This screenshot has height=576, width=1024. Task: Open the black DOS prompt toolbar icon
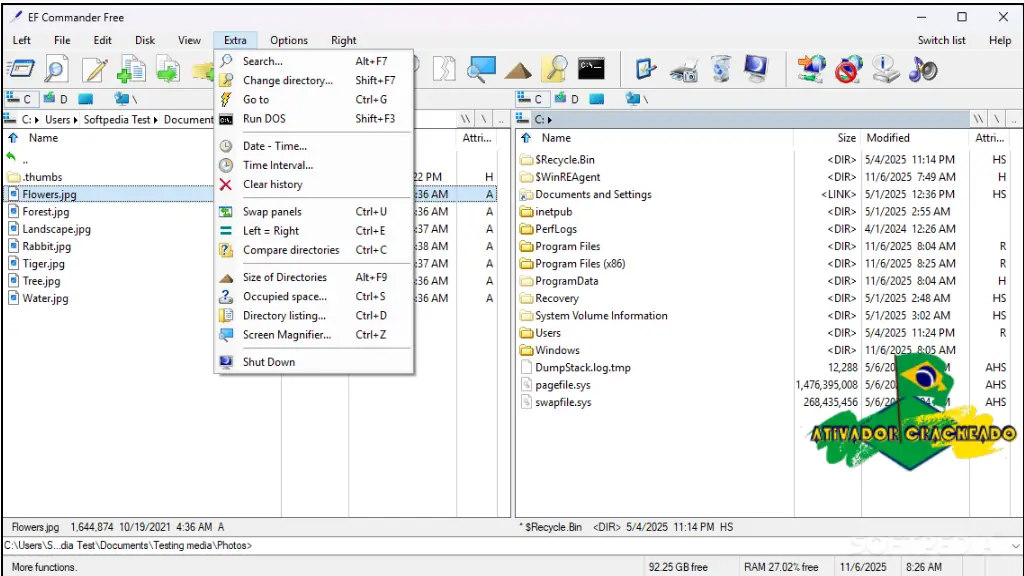point(592,69)
